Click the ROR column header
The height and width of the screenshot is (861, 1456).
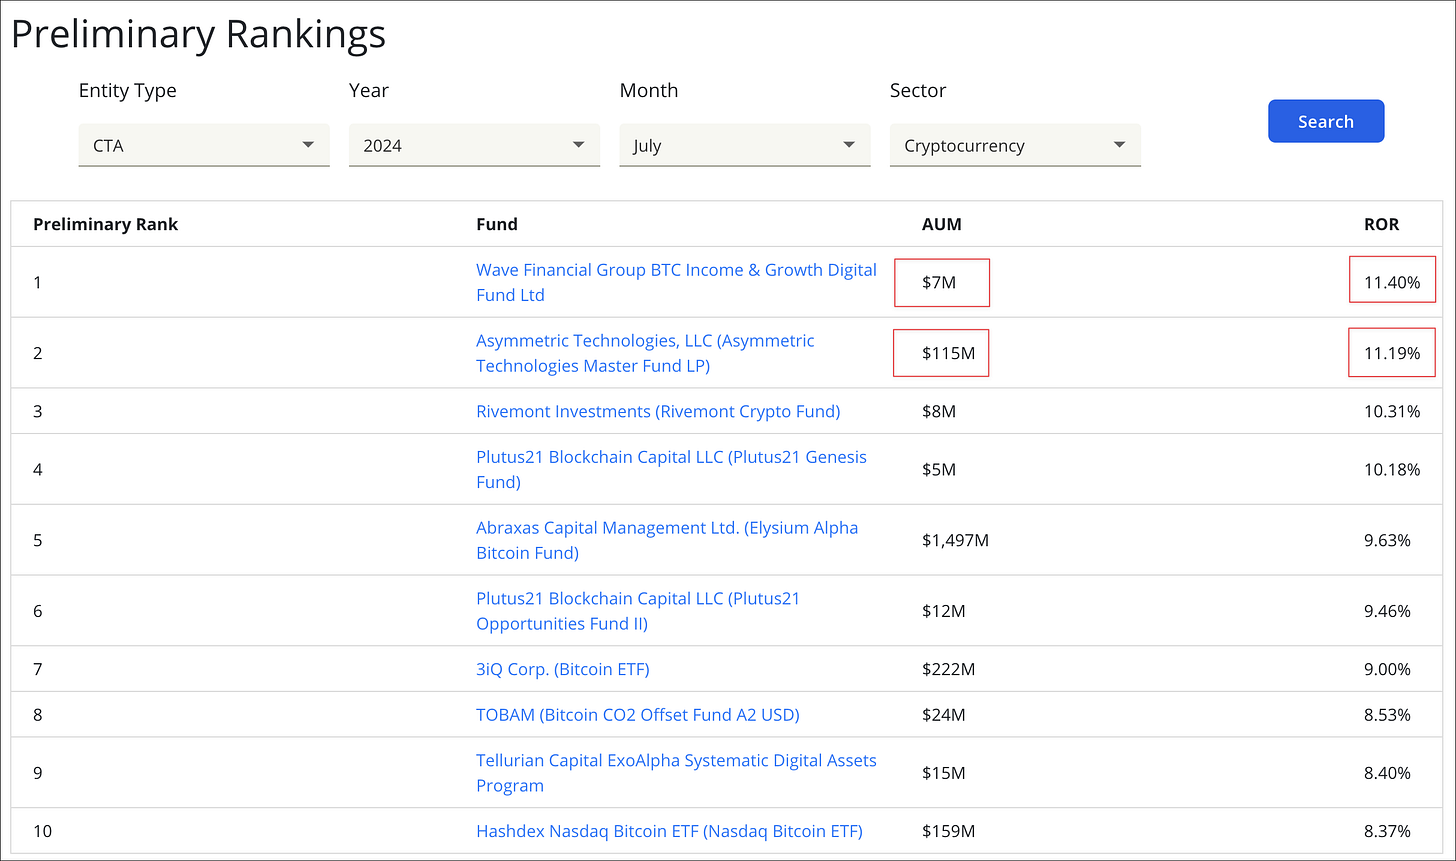pyautogui.click(x=1383, y=224)
